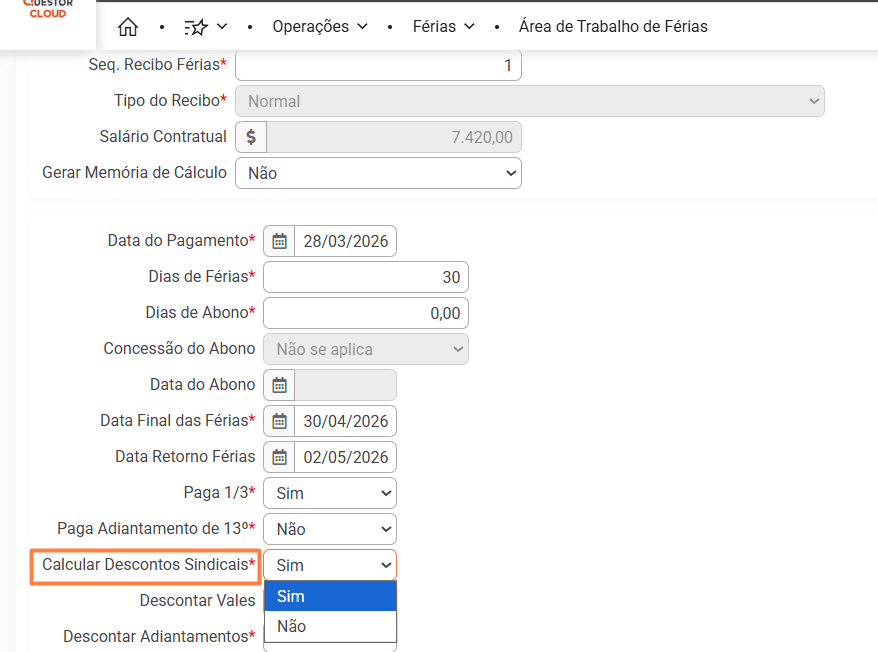Screen dimensions: 878x652
Task: Click the Seq. Recibo Férias input field
Action: click(378, 65)
